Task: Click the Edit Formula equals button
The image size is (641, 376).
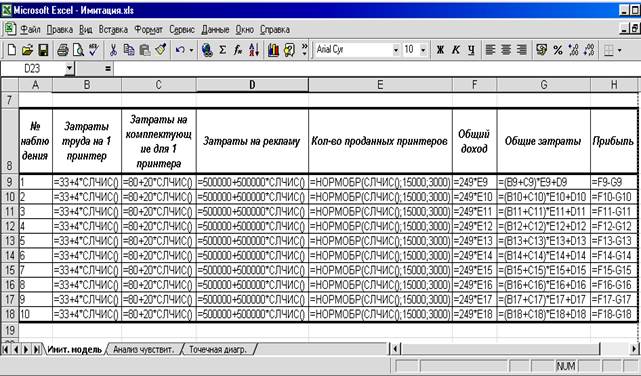Action: (x=108, y=69)
